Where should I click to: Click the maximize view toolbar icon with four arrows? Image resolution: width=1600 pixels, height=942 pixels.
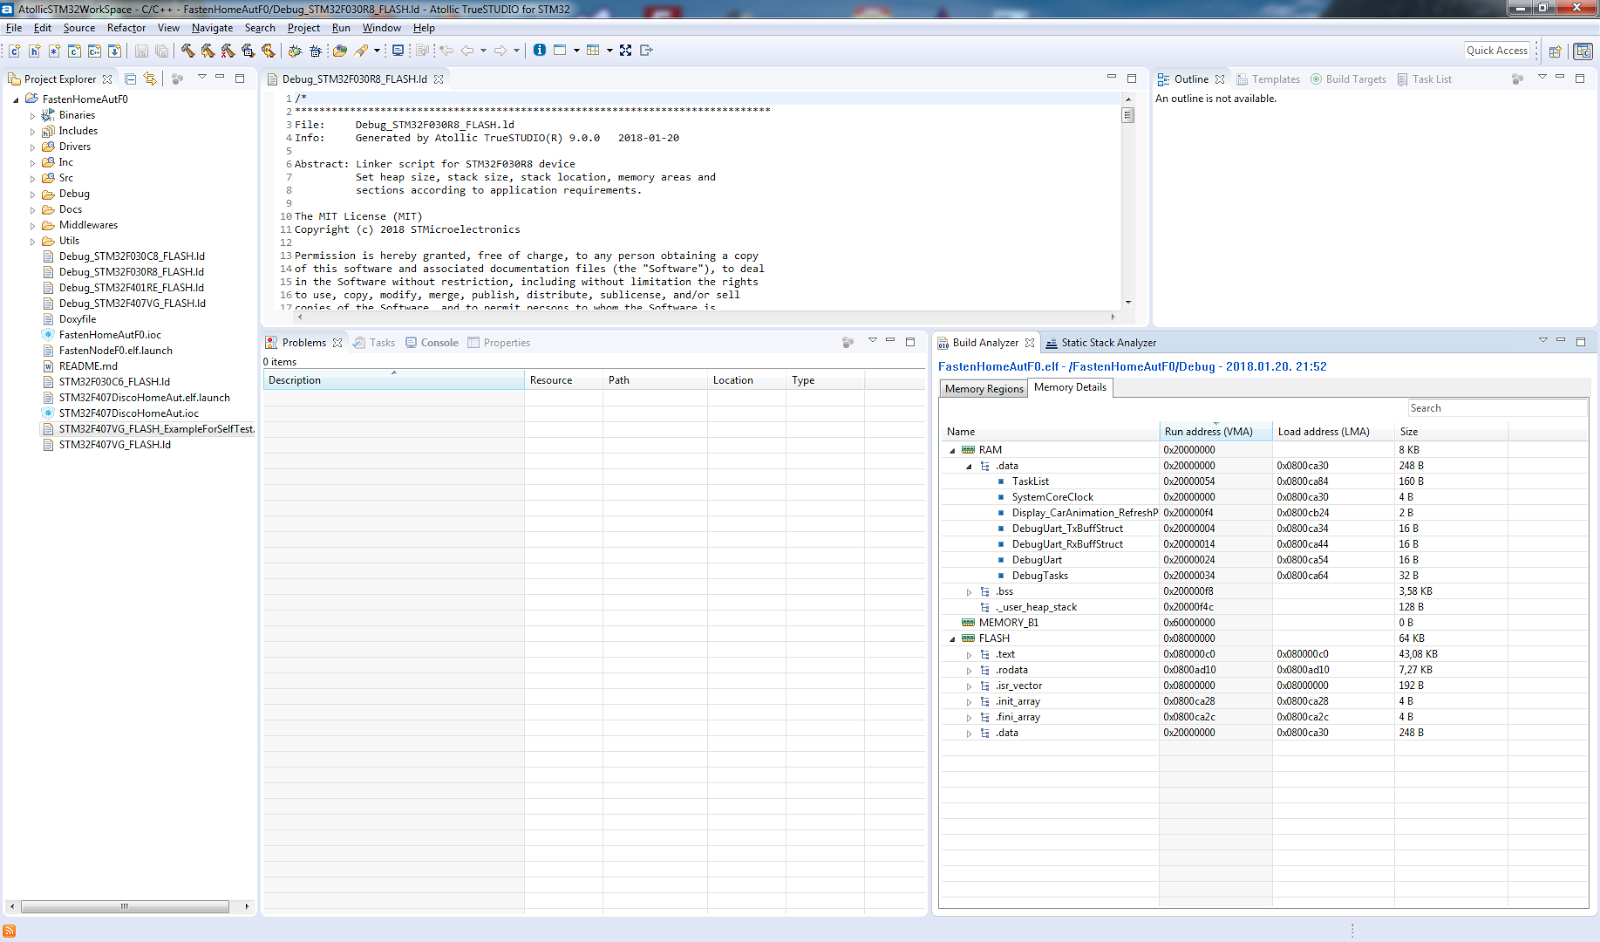(x=625, y=50)
